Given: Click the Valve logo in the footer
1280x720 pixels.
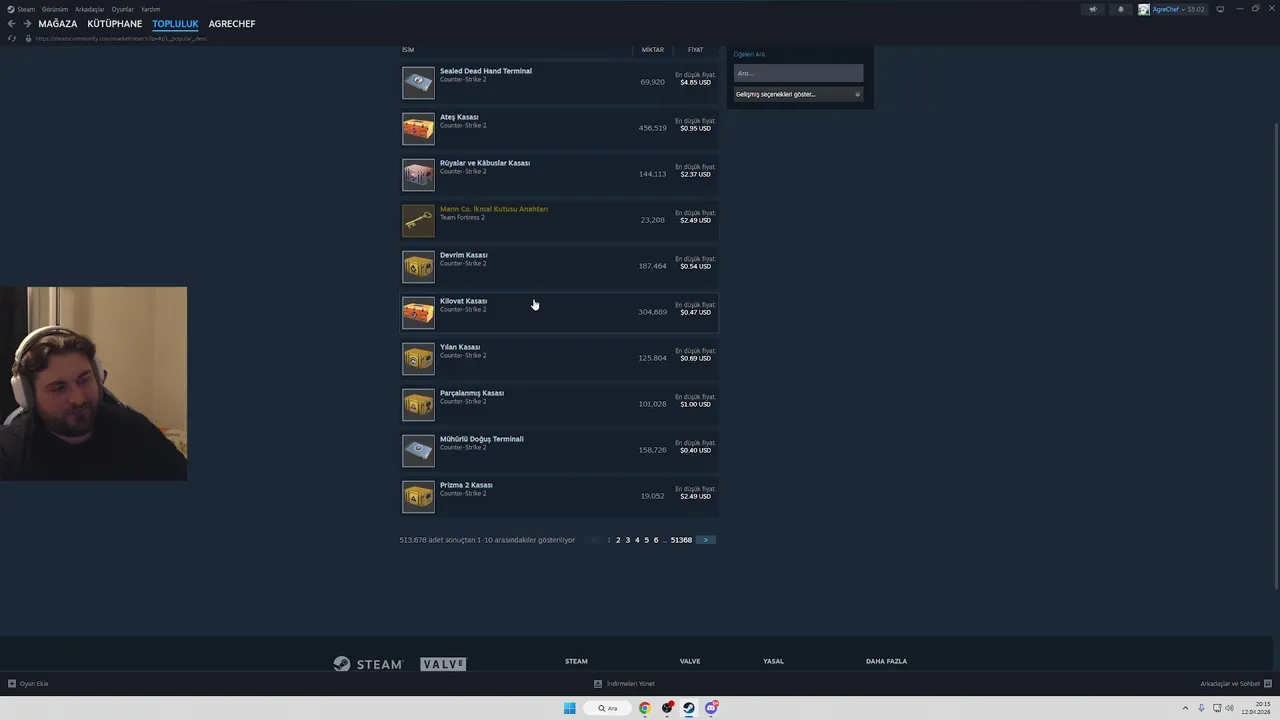Looking at the screenshot, I should click(x=443, y=664).
